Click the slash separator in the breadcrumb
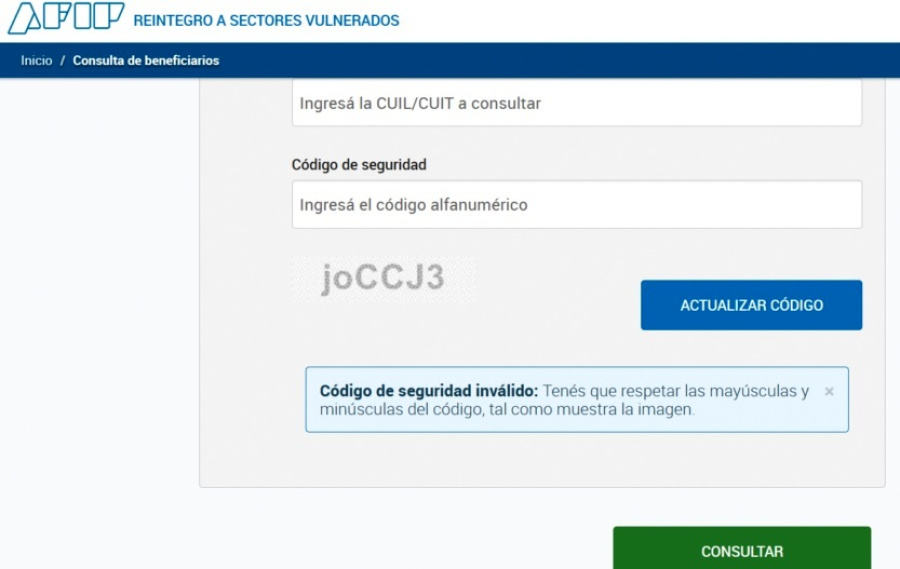Screen dimensions: 900x569 (x=63, y=60)
